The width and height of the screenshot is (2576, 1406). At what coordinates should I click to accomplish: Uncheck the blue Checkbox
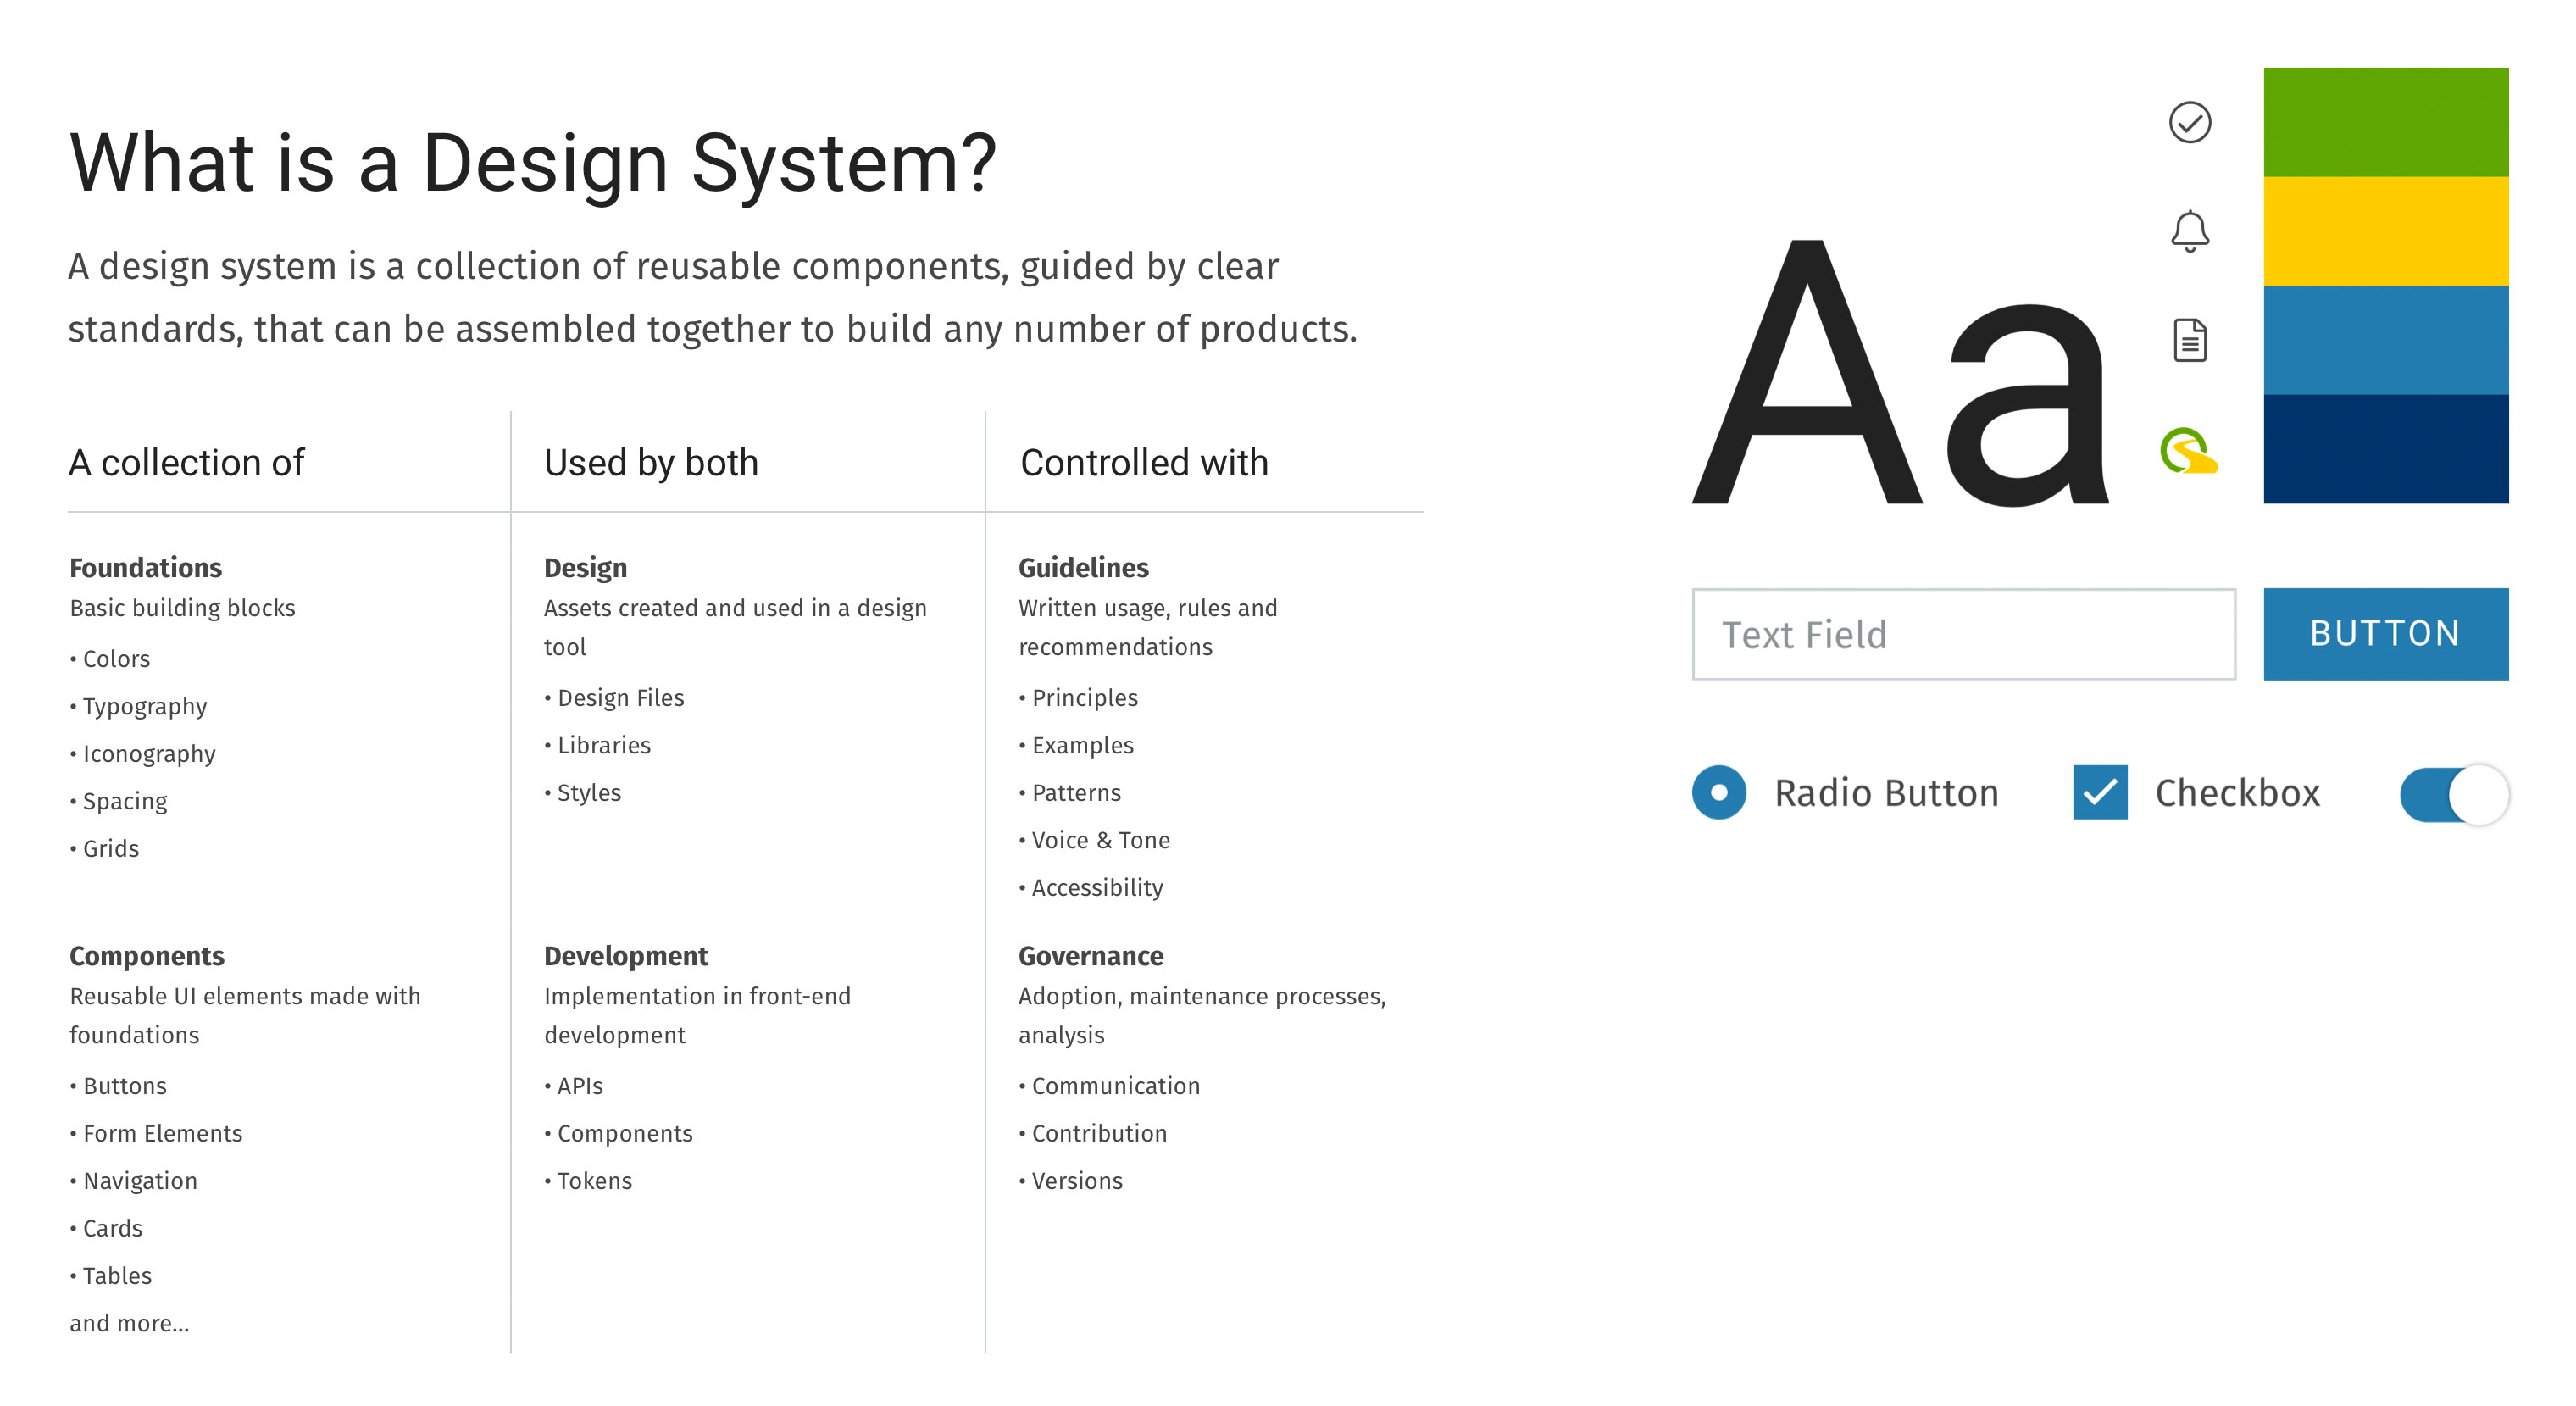pyautogui.click(x=2100, y=792)
